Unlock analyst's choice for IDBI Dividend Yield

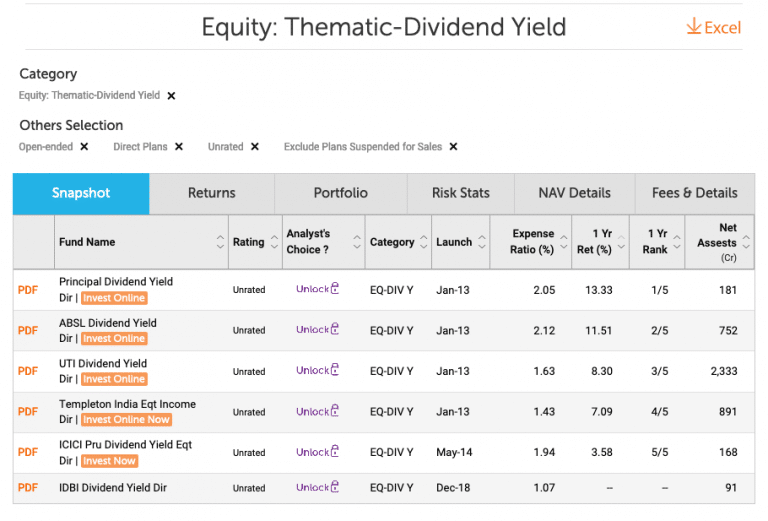pyautogui.click(x=317, y=487)
